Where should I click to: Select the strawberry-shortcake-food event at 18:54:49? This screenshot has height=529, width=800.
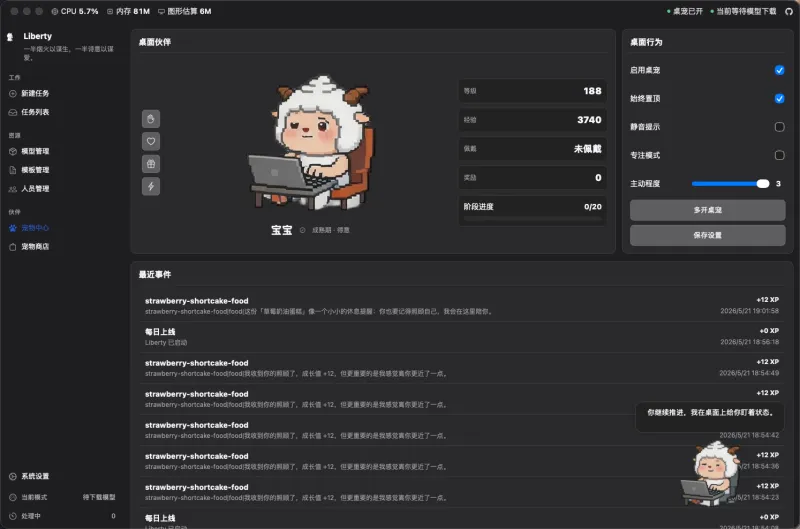pyautogui.click(x=461, y=368)
